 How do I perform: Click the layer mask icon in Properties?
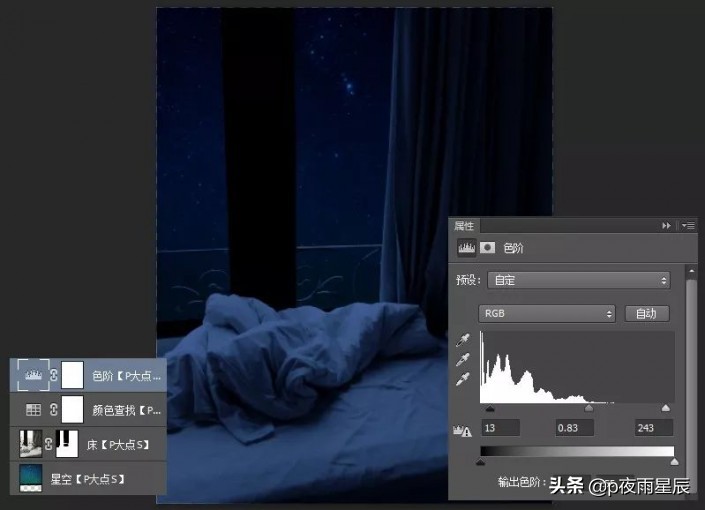487,247
